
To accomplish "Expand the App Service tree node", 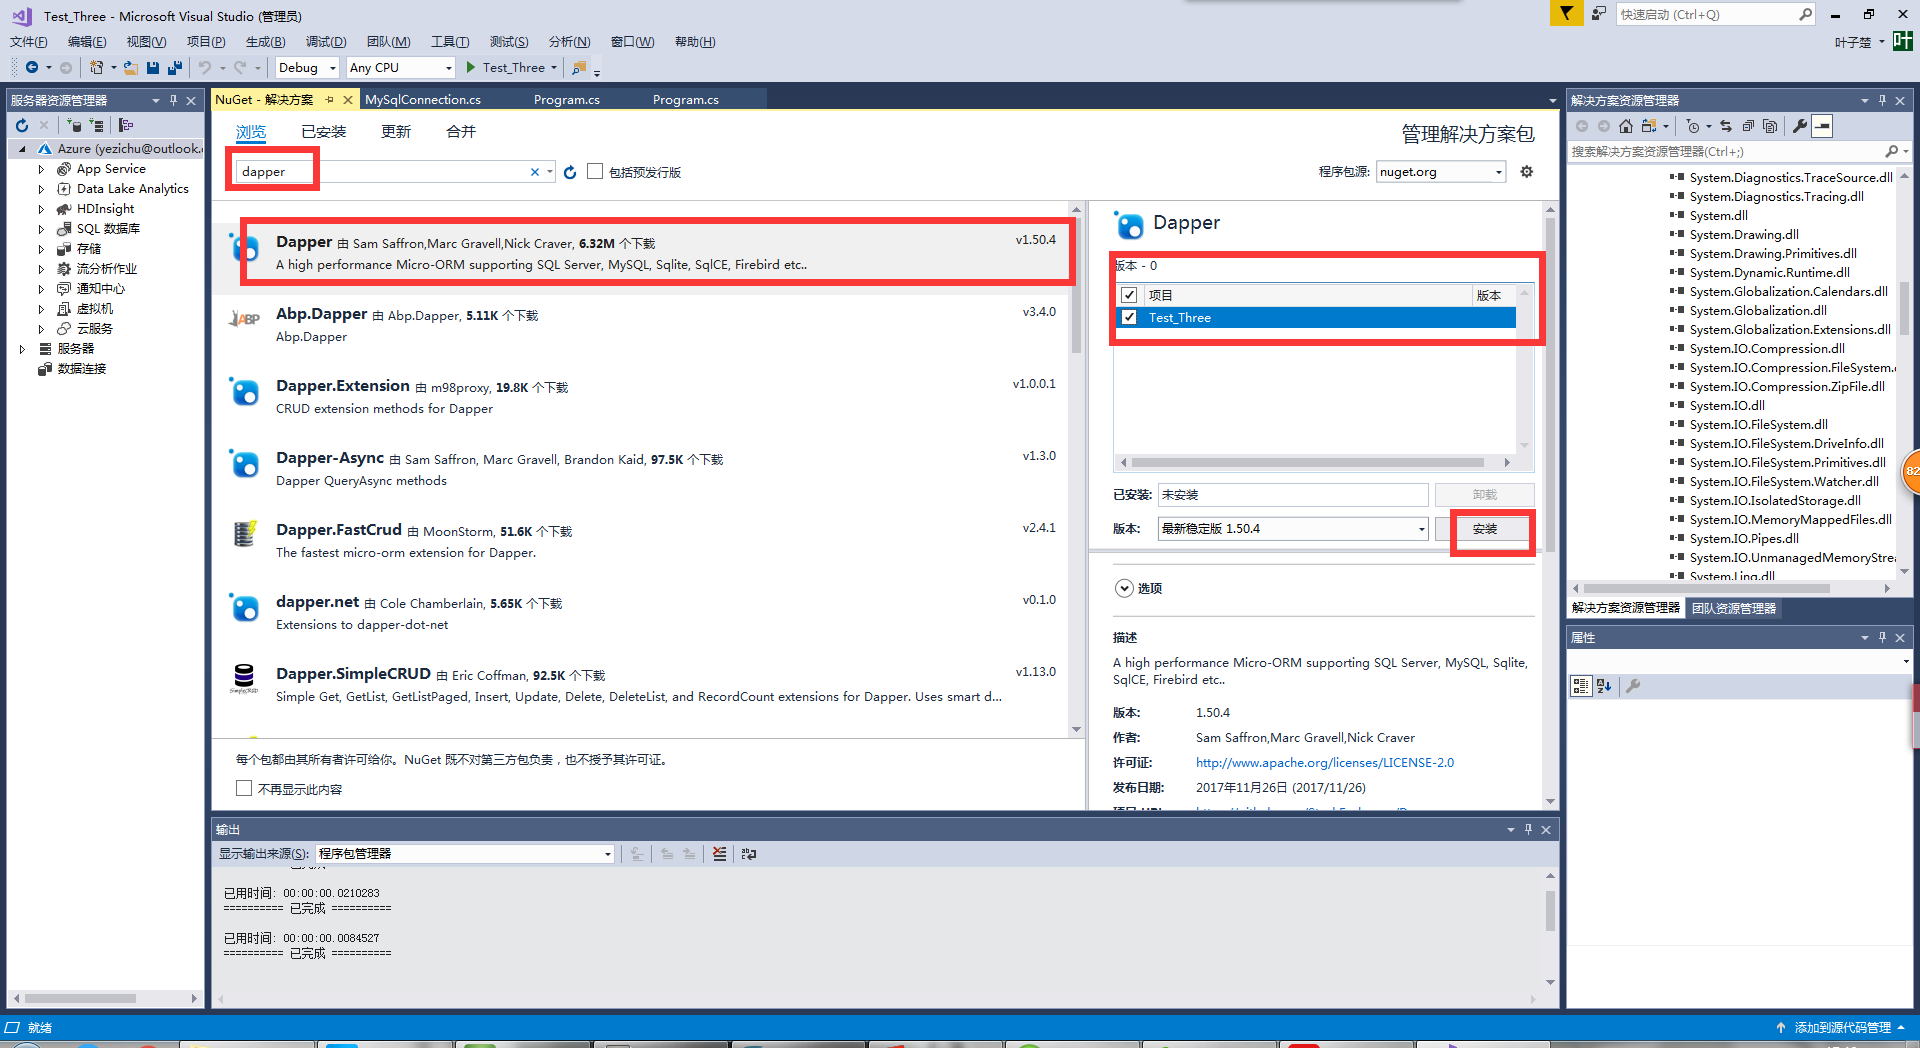I will tap(41, 169).
